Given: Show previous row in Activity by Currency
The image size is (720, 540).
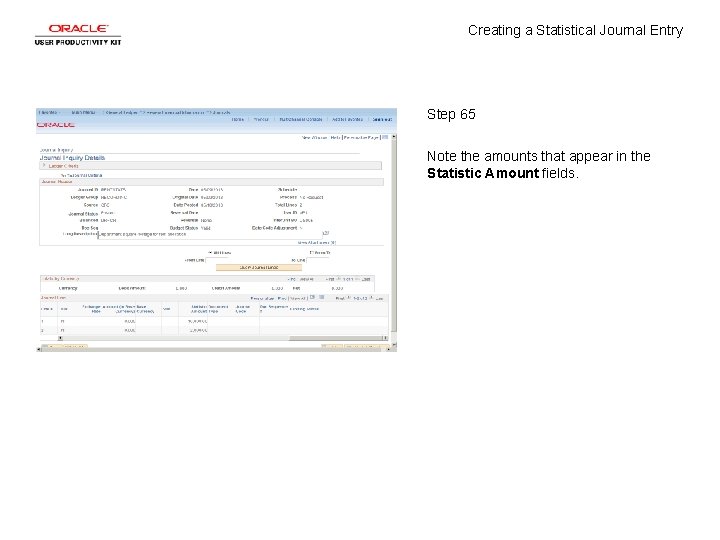Looking at the screenshot, I should coord(339,279).
